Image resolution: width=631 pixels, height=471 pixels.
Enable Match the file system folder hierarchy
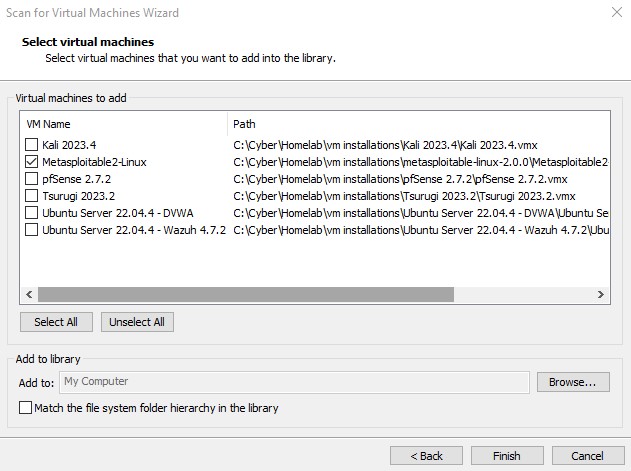[x=25, y=408]
